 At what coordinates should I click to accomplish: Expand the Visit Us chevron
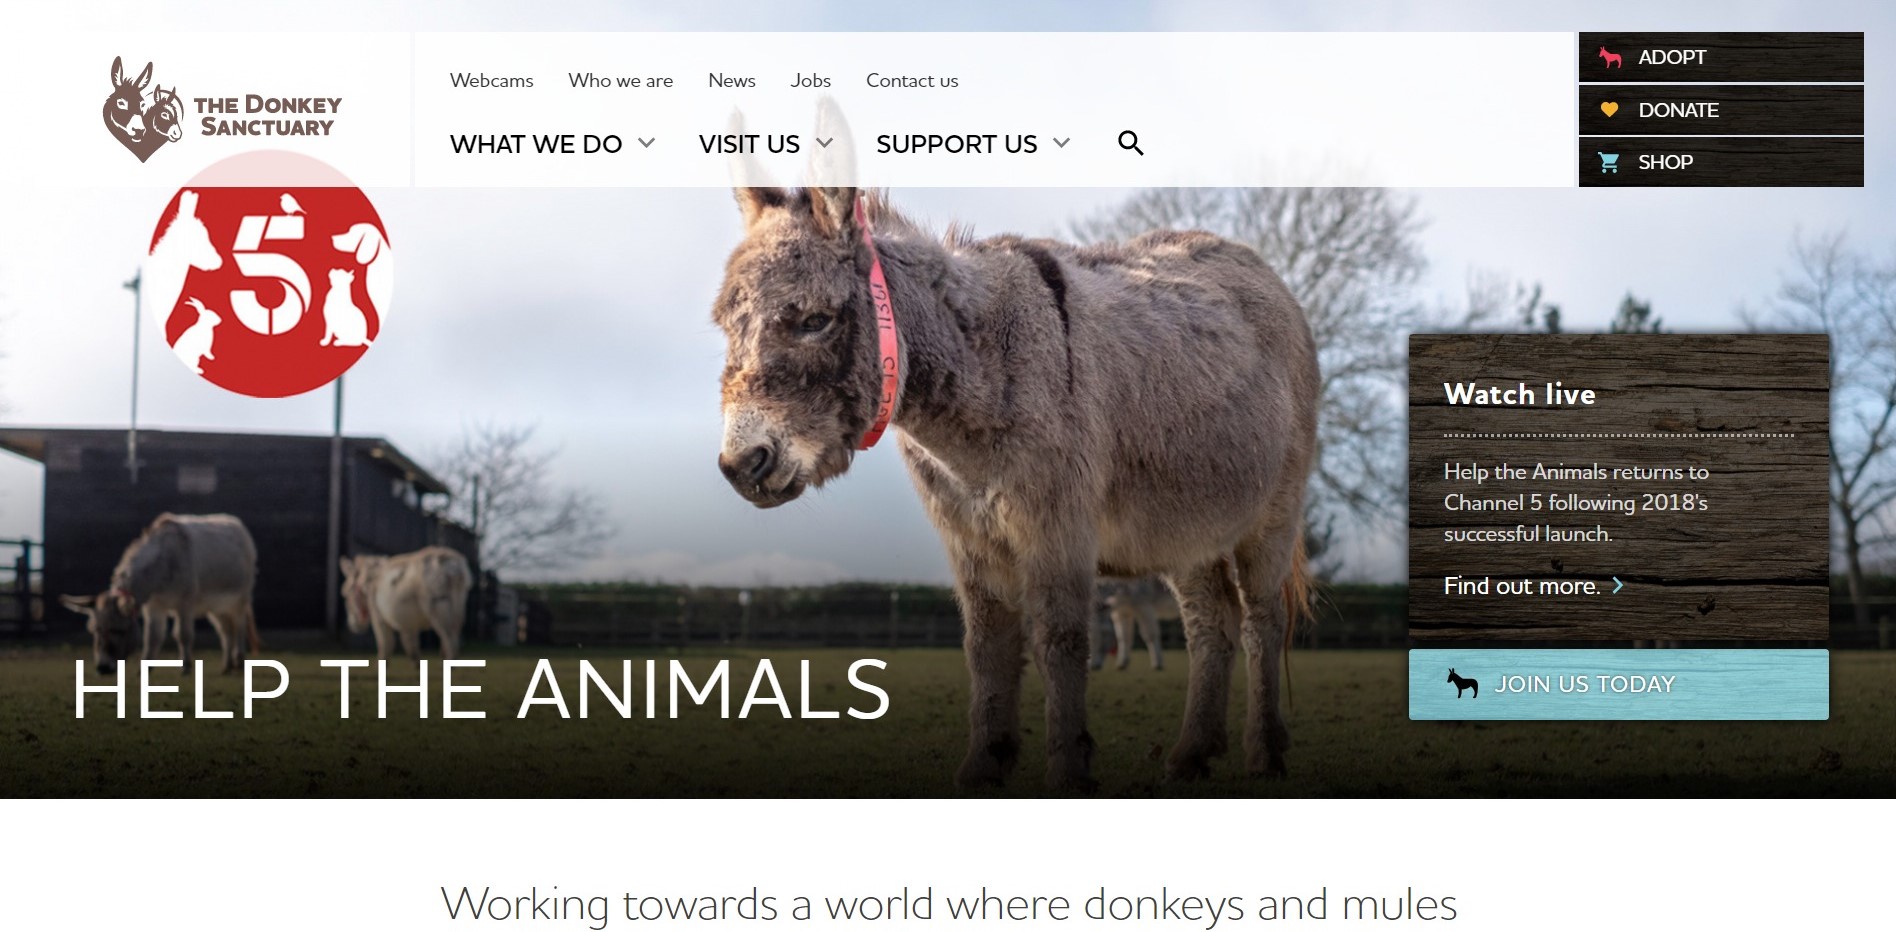[824, 143]
